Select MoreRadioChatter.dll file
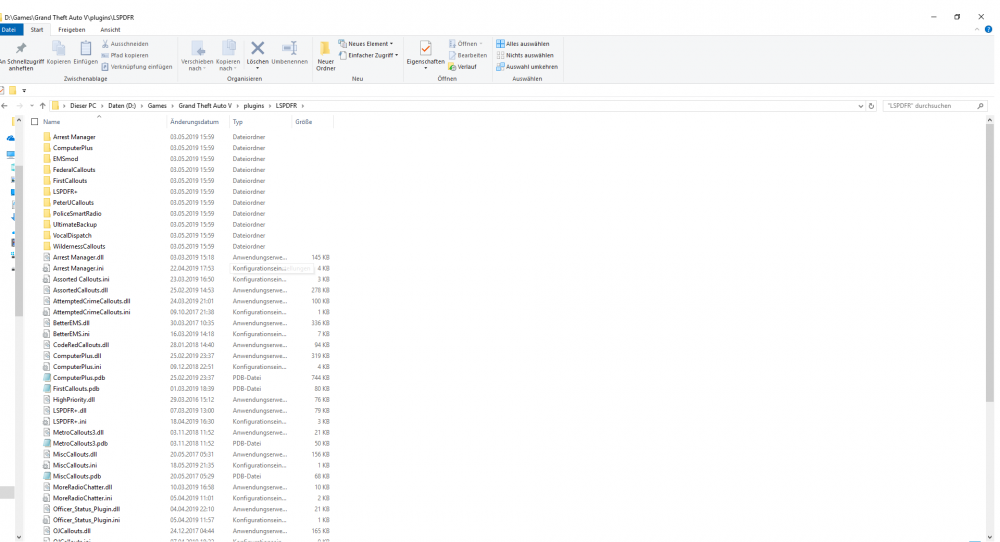Screen dimensions: 1000x542 point(82,487)
